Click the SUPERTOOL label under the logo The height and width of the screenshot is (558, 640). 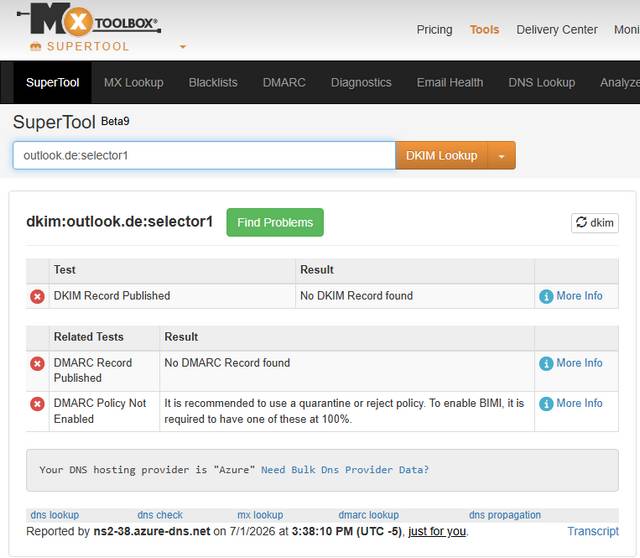88,47
